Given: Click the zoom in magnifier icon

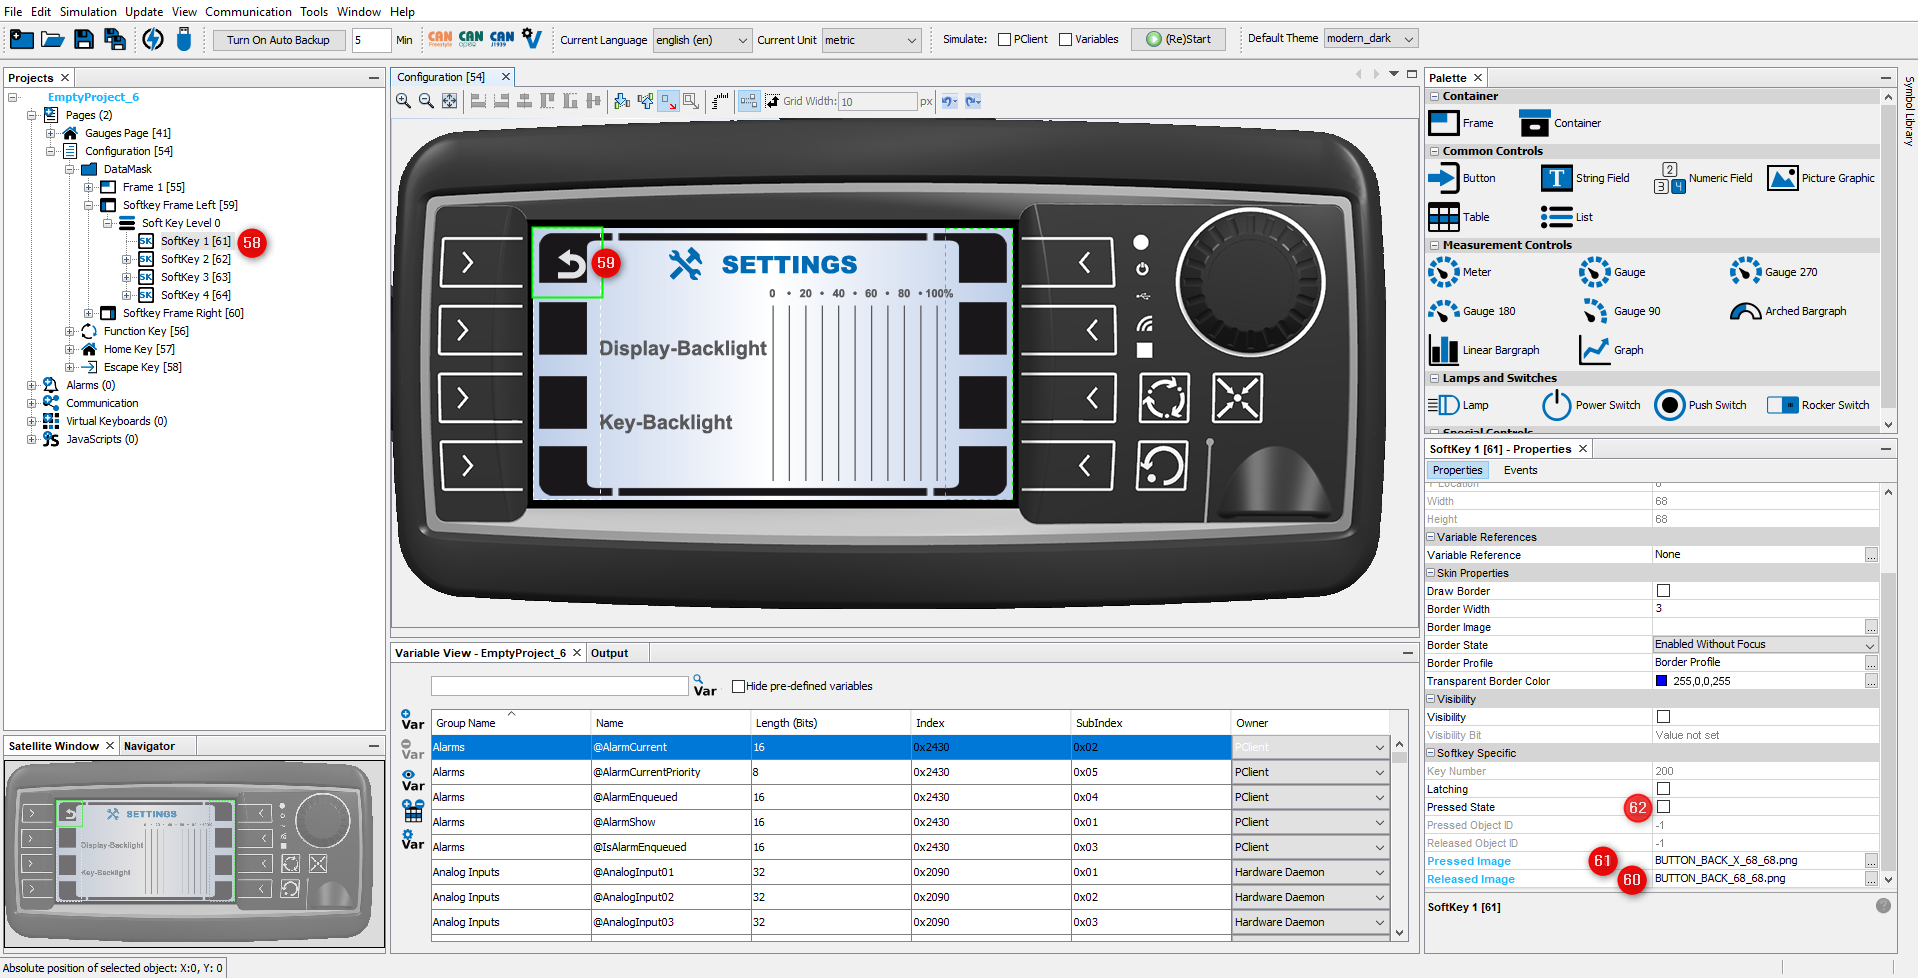Looking at the screenshot, I should (x=403, y=101).
